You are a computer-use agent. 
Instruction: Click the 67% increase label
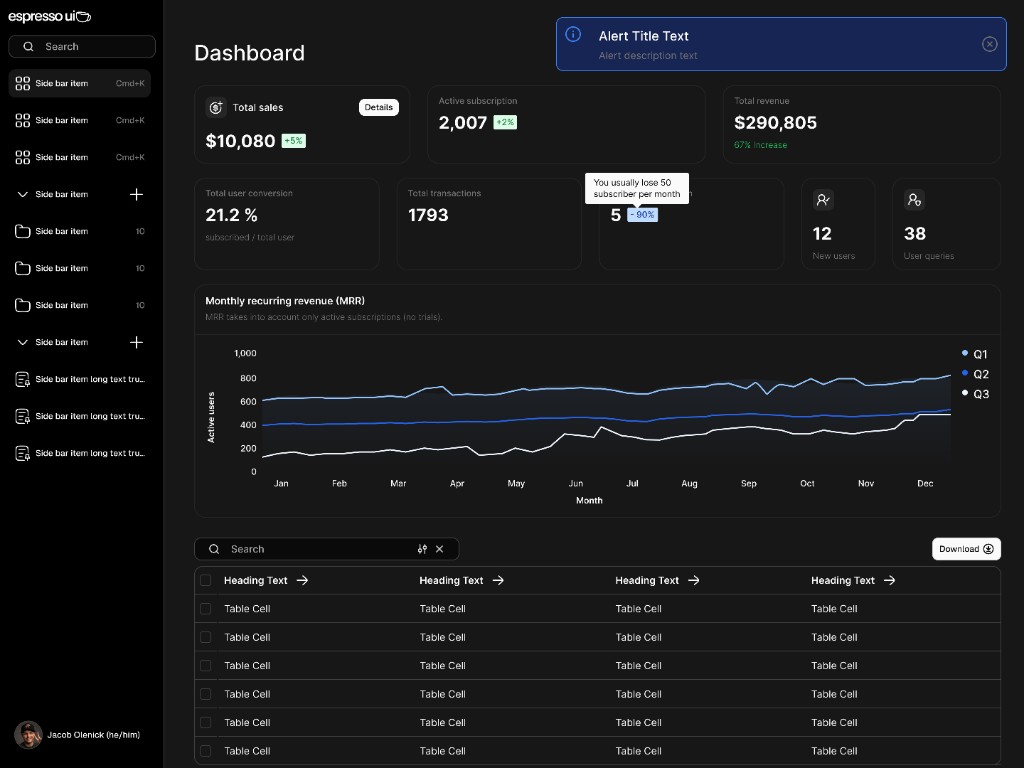coord(760,145)
